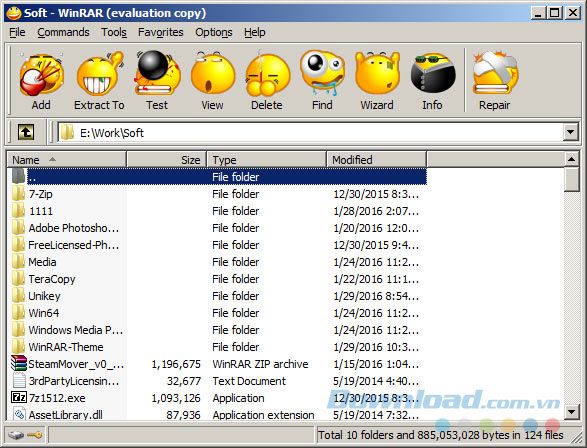The width and height of the screenshot is (587, 448).
Task: Click the 1111 folder icon
Action: [18, 211]
